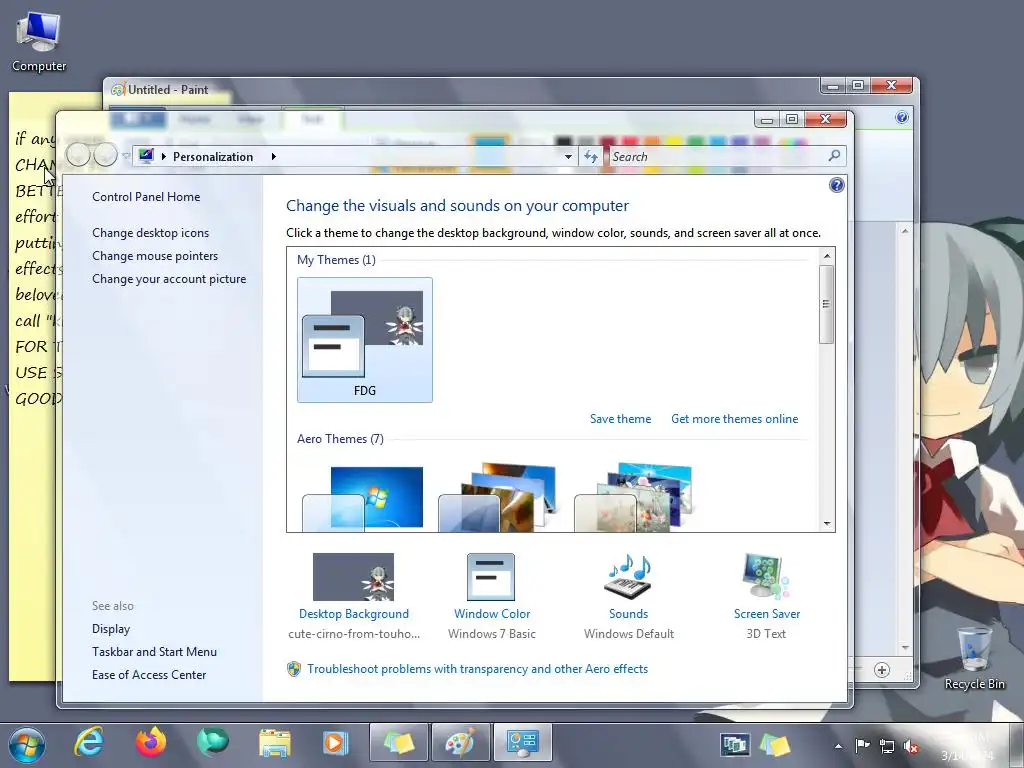Viewport: 1024px width, 768px height.
Task: Click the sticky notes icon beside the tray
Action: (775, 744)
